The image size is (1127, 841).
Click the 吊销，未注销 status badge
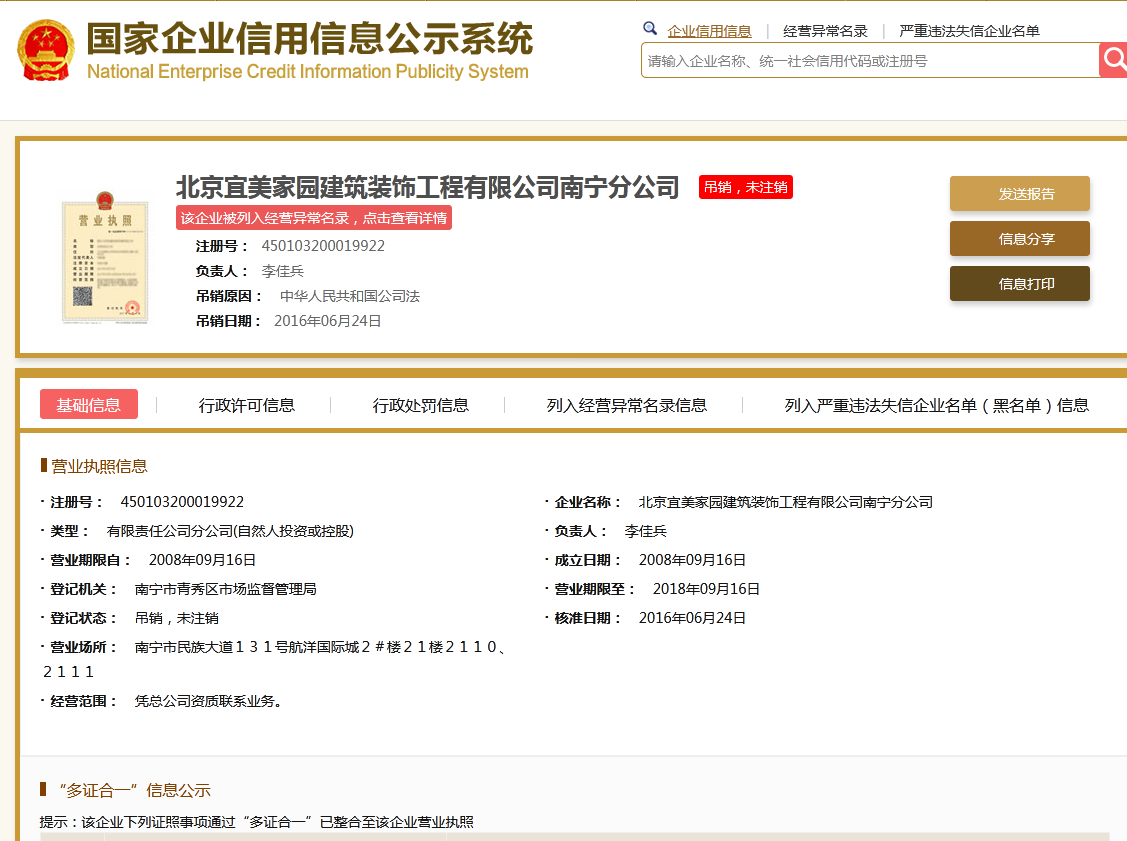point(746,187)
